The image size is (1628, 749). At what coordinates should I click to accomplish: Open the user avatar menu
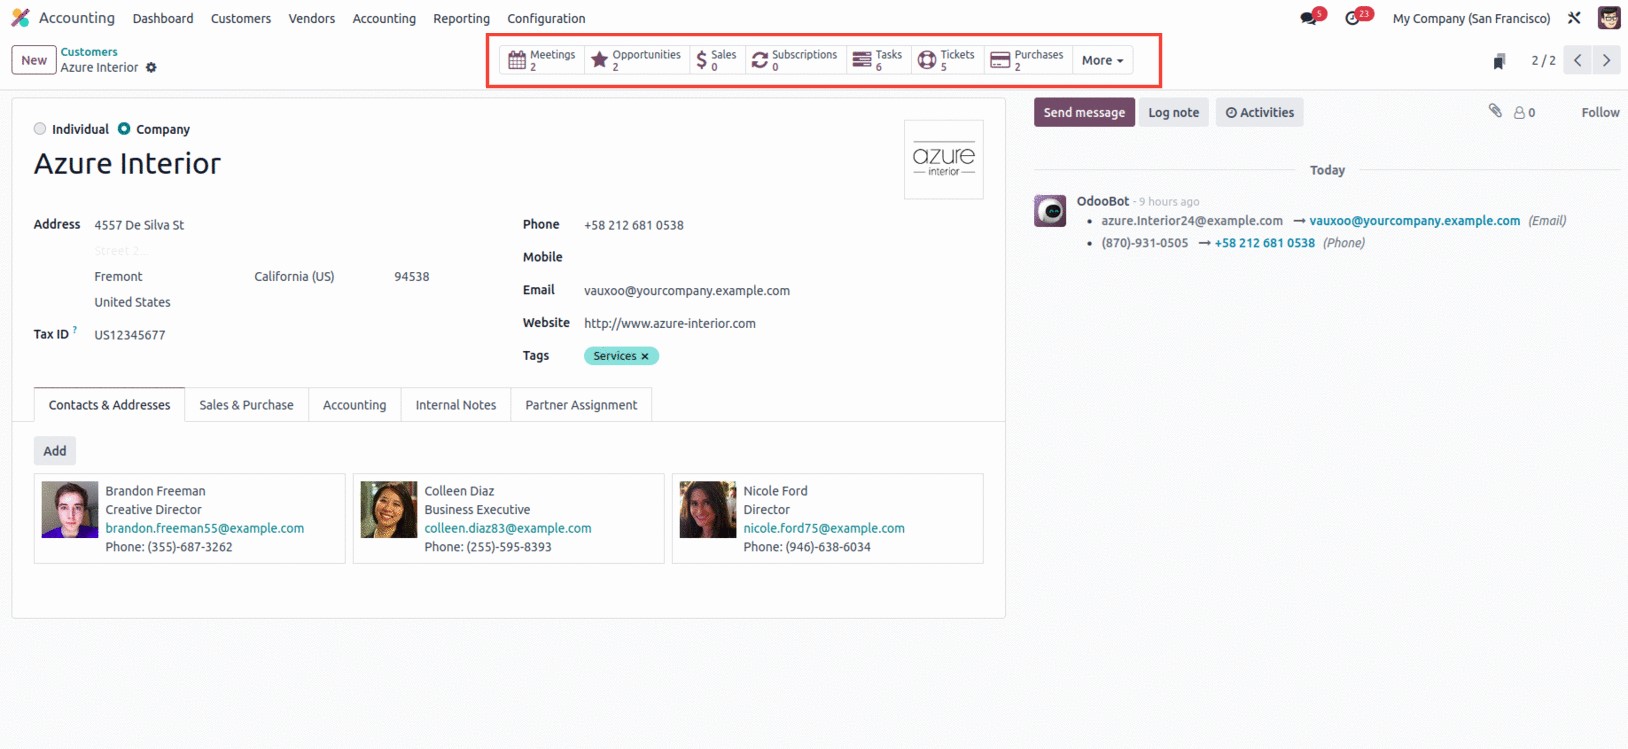(x=1609, y=18)
